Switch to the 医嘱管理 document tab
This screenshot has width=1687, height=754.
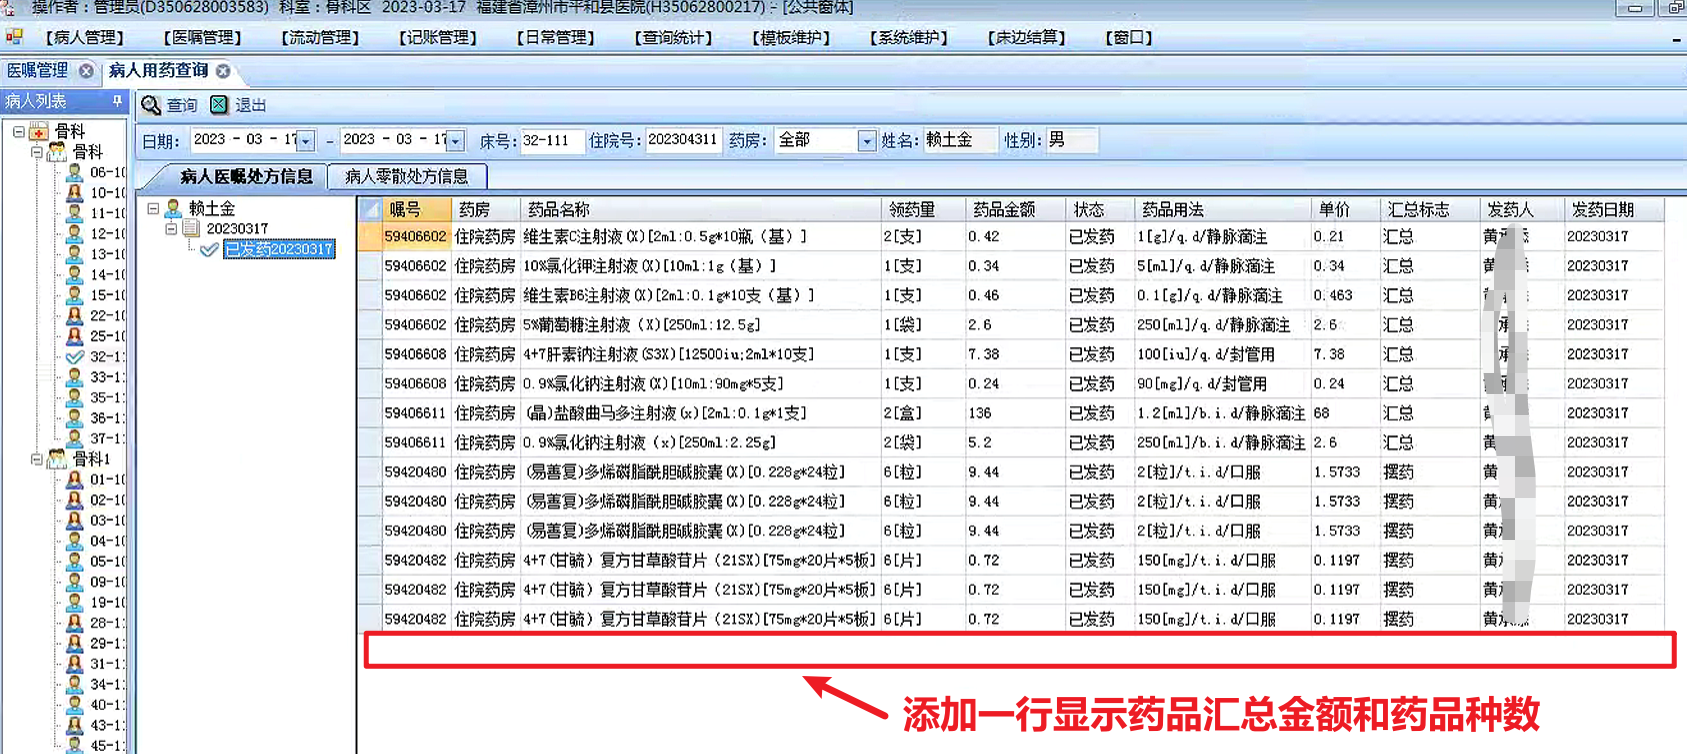[38, 71]
